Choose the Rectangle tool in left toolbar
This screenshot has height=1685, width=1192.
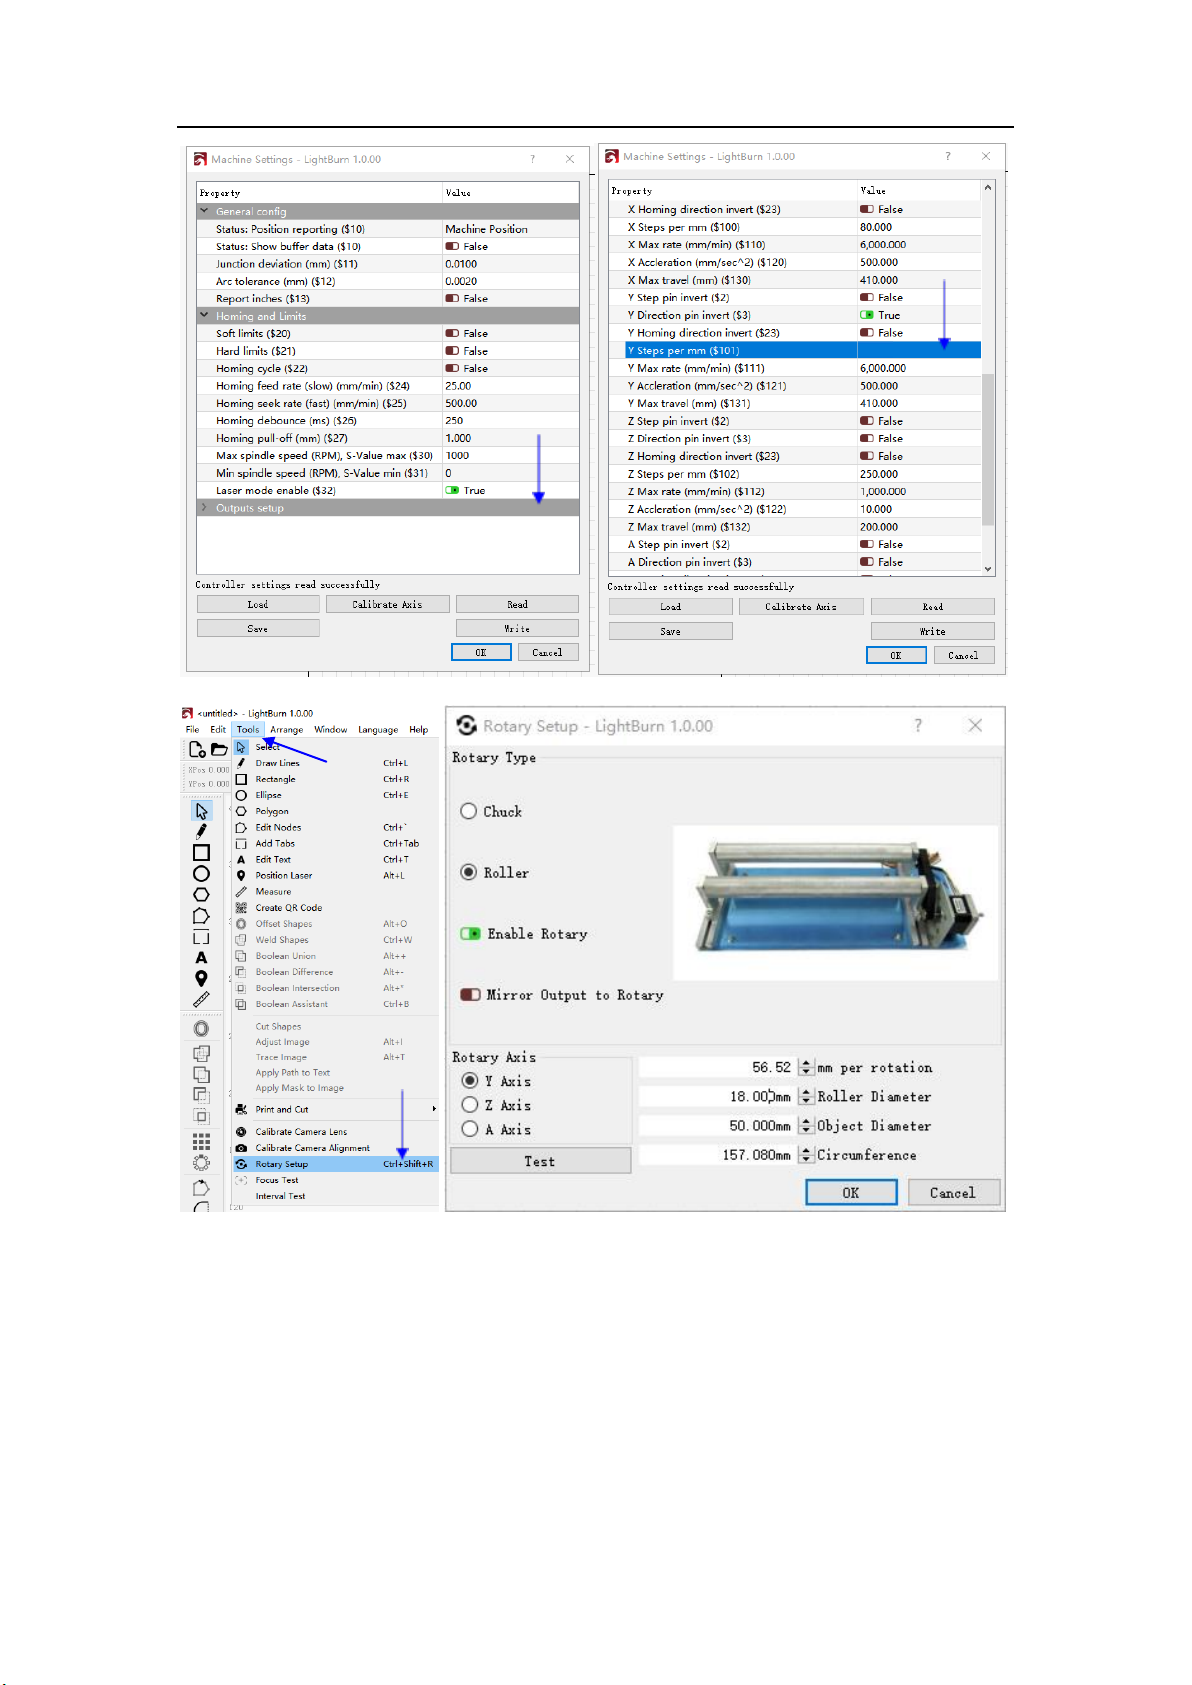tap(201, 852)
